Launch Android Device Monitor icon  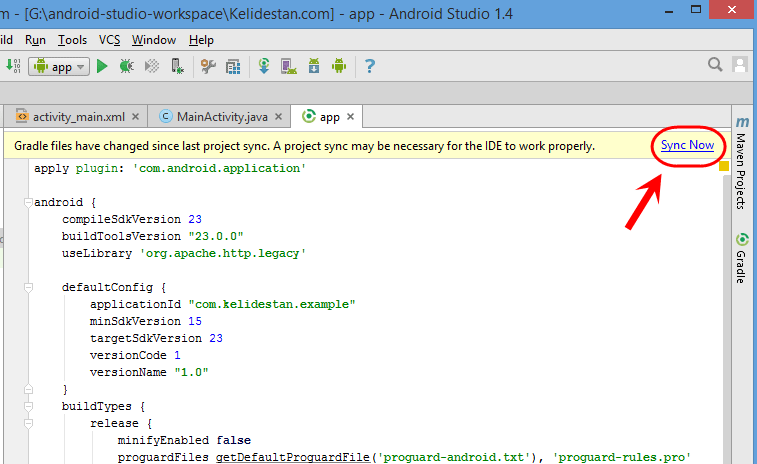click(339, 66)
